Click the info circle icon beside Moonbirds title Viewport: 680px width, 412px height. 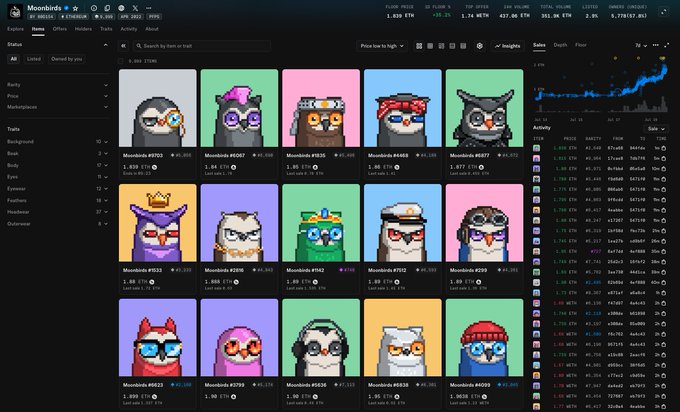pyautogui.click(x=94, y=8)
